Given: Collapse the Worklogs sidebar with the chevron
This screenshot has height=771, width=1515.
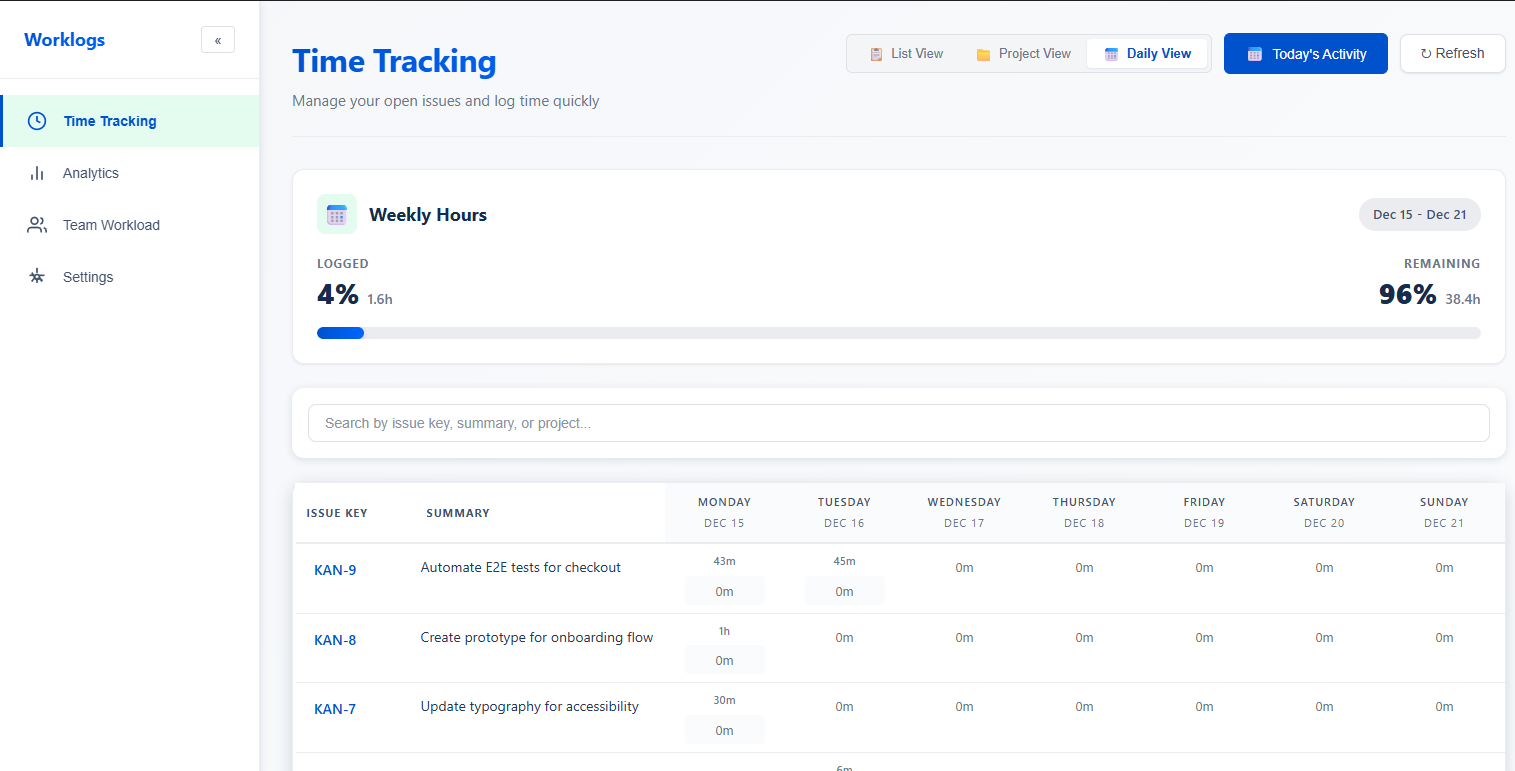Looking at the screenshot, I should coord(218,39).
